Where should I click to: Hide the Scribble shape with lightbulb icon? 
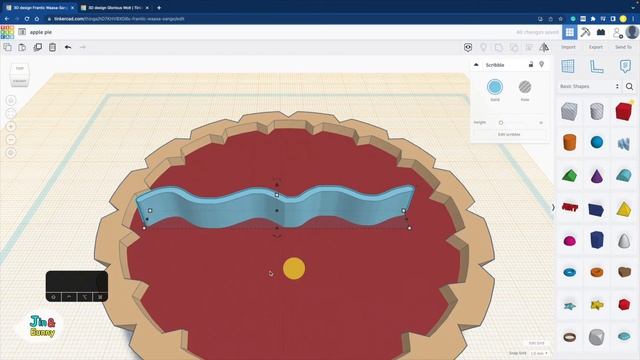click(x=542, y=64)
